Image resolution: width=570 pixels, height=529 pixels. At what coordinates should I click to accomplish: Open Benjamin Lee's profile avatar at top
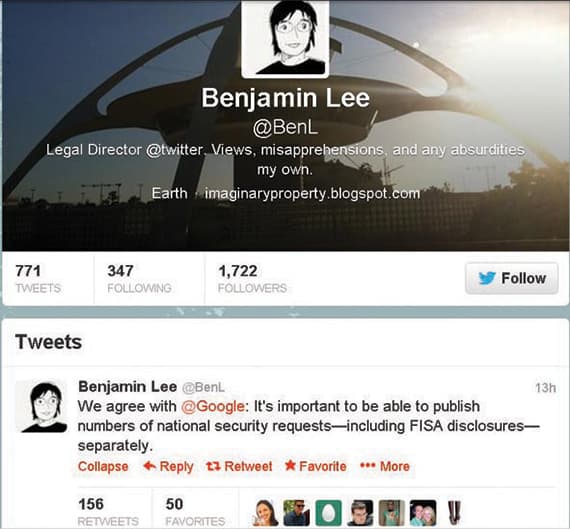(x=285, y=38)
